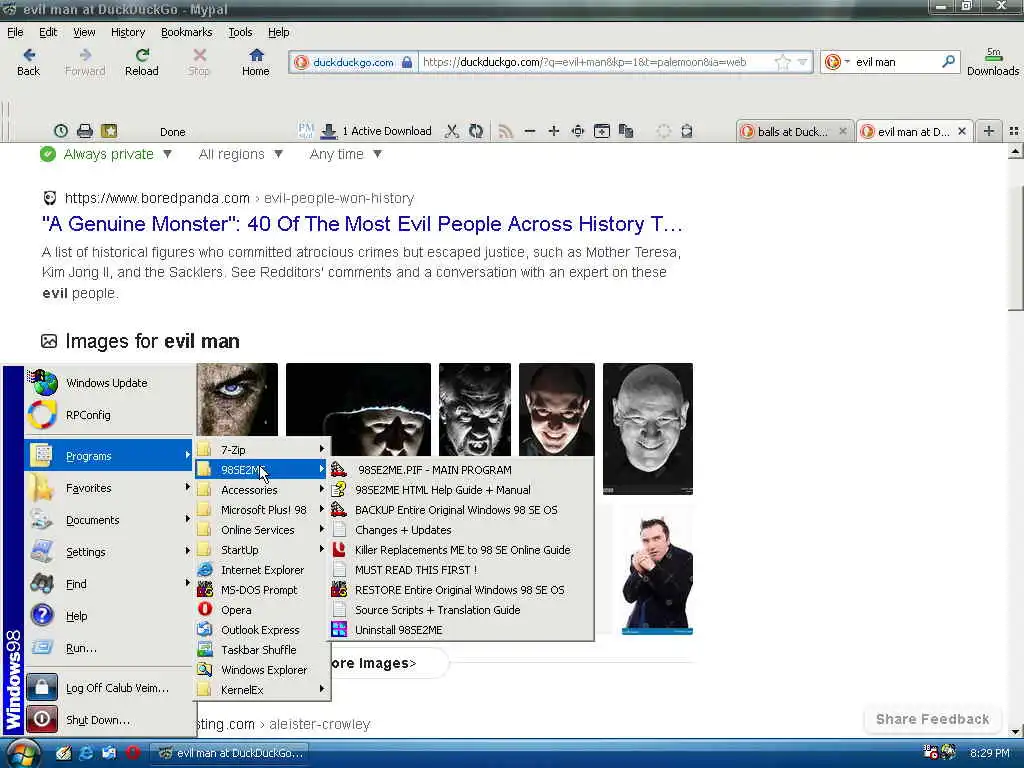The height and width of the screenshot is (768, 1024).
Task: Click the Back navigation arrow
Action: click(28, 62)
